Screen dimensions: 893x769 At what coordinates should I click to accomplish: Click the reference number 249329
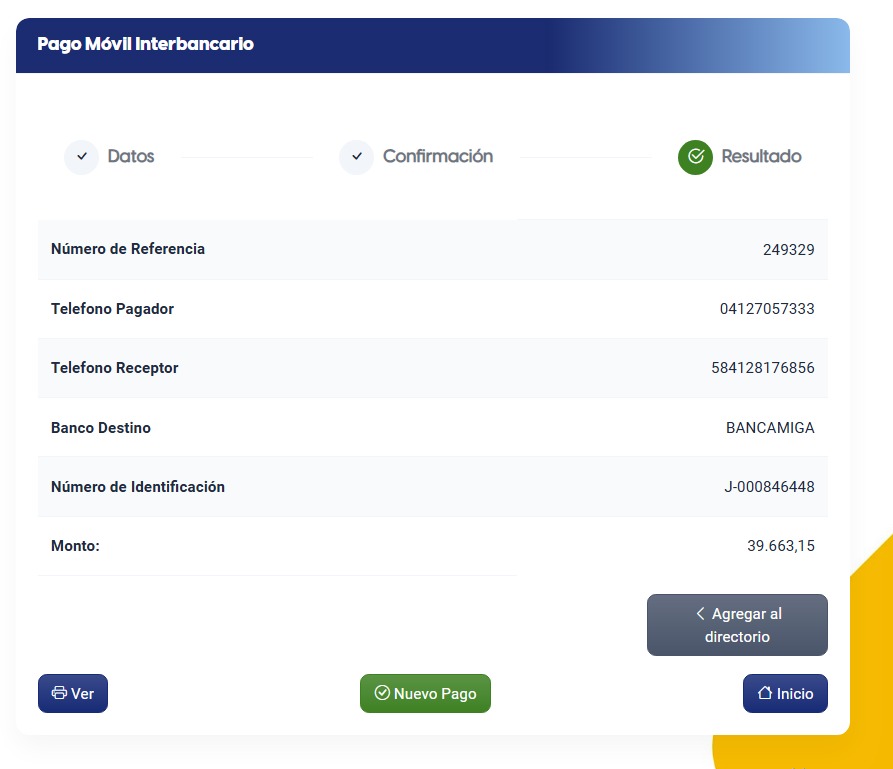point(788,250)
